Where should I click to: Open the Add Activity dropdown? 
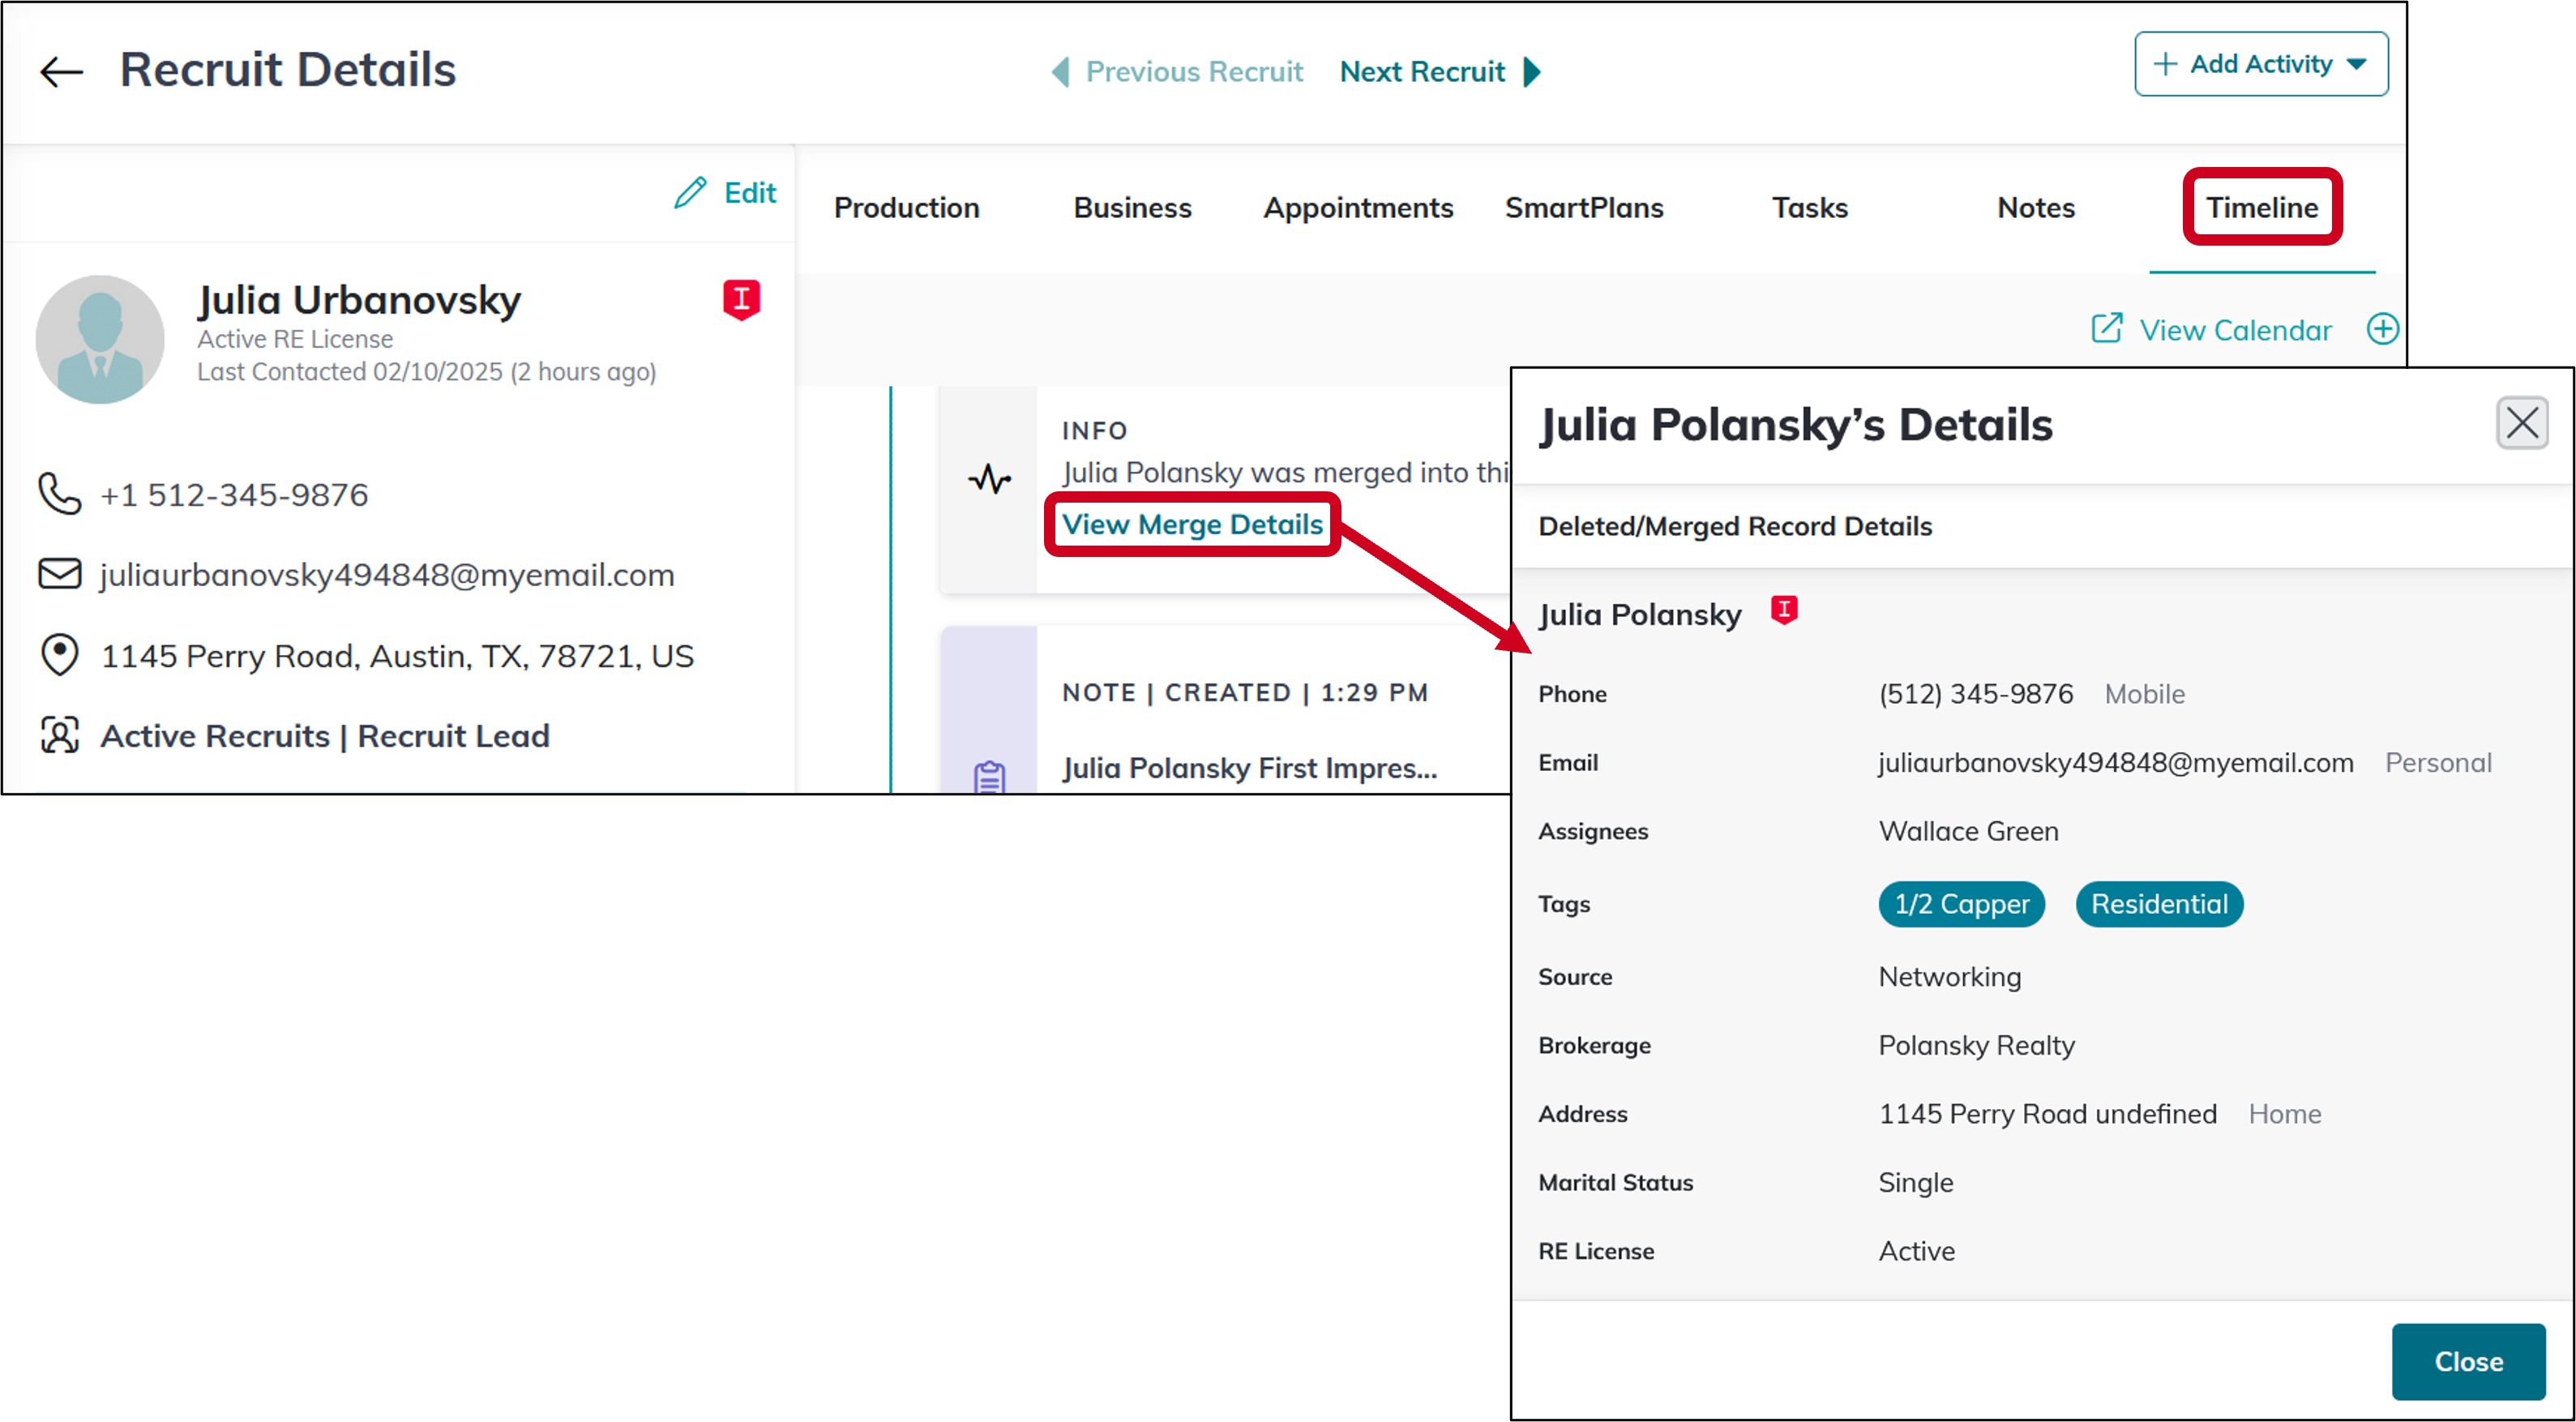click(2260, 64)
